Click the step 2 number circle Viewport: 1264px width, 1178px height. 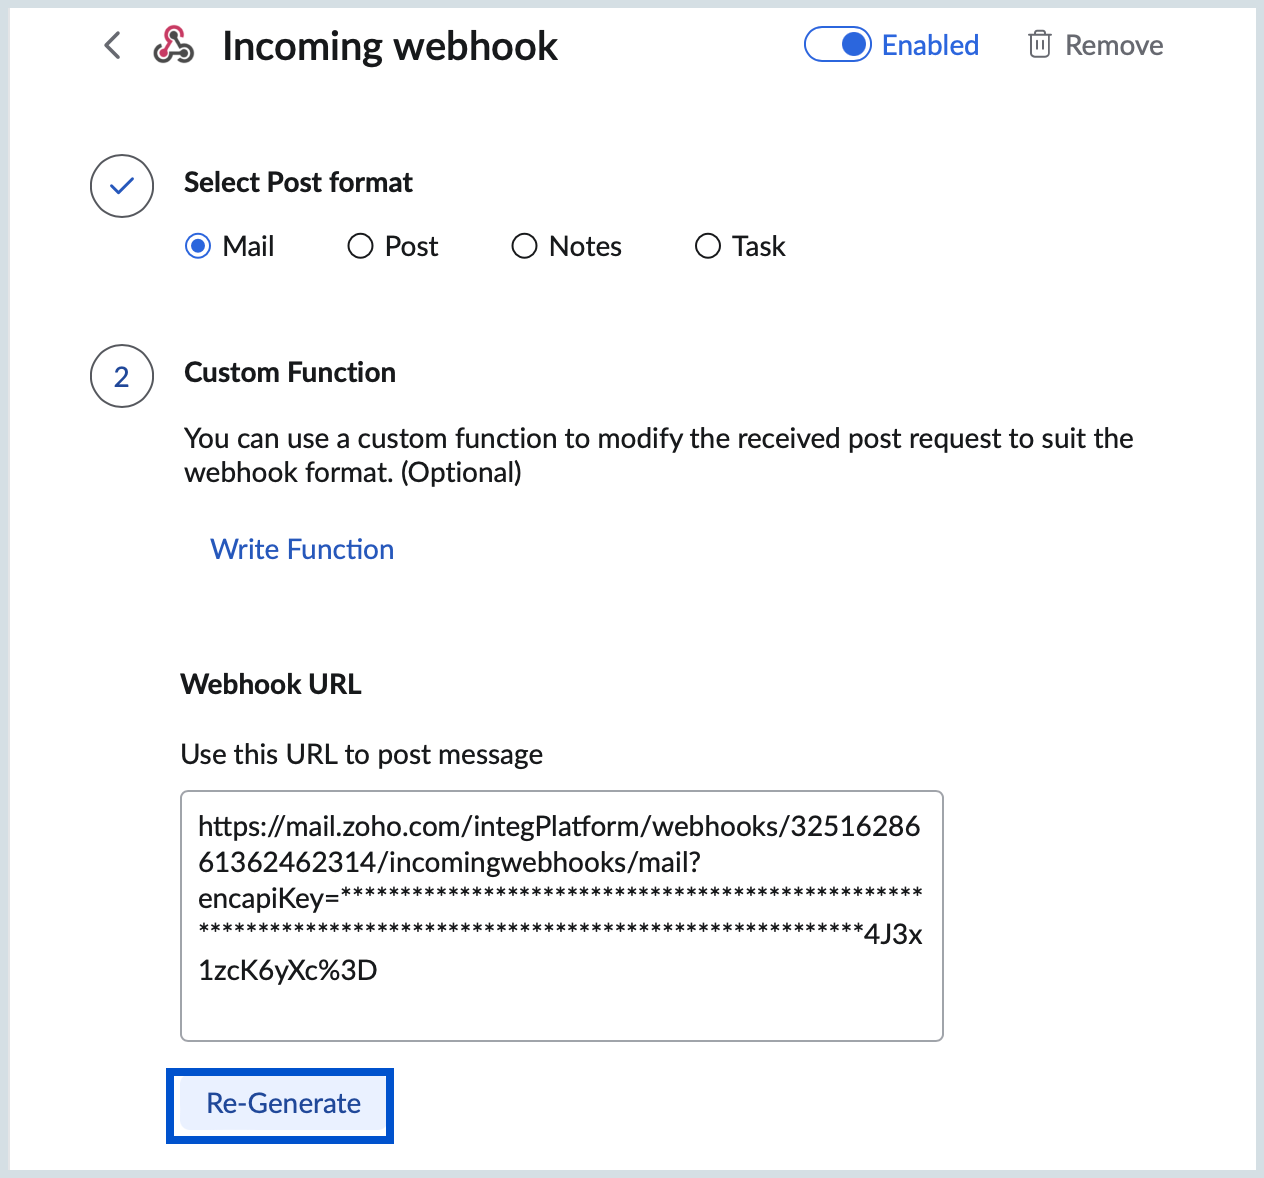122,376
